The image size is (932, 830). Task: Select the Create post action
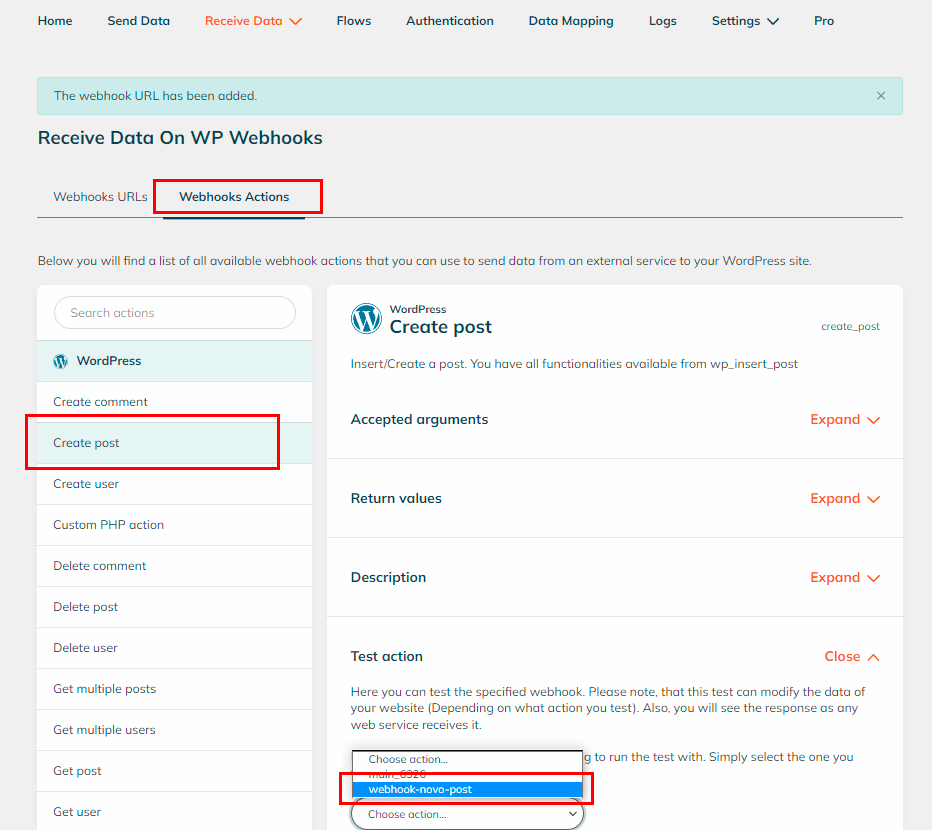point(175,443)
